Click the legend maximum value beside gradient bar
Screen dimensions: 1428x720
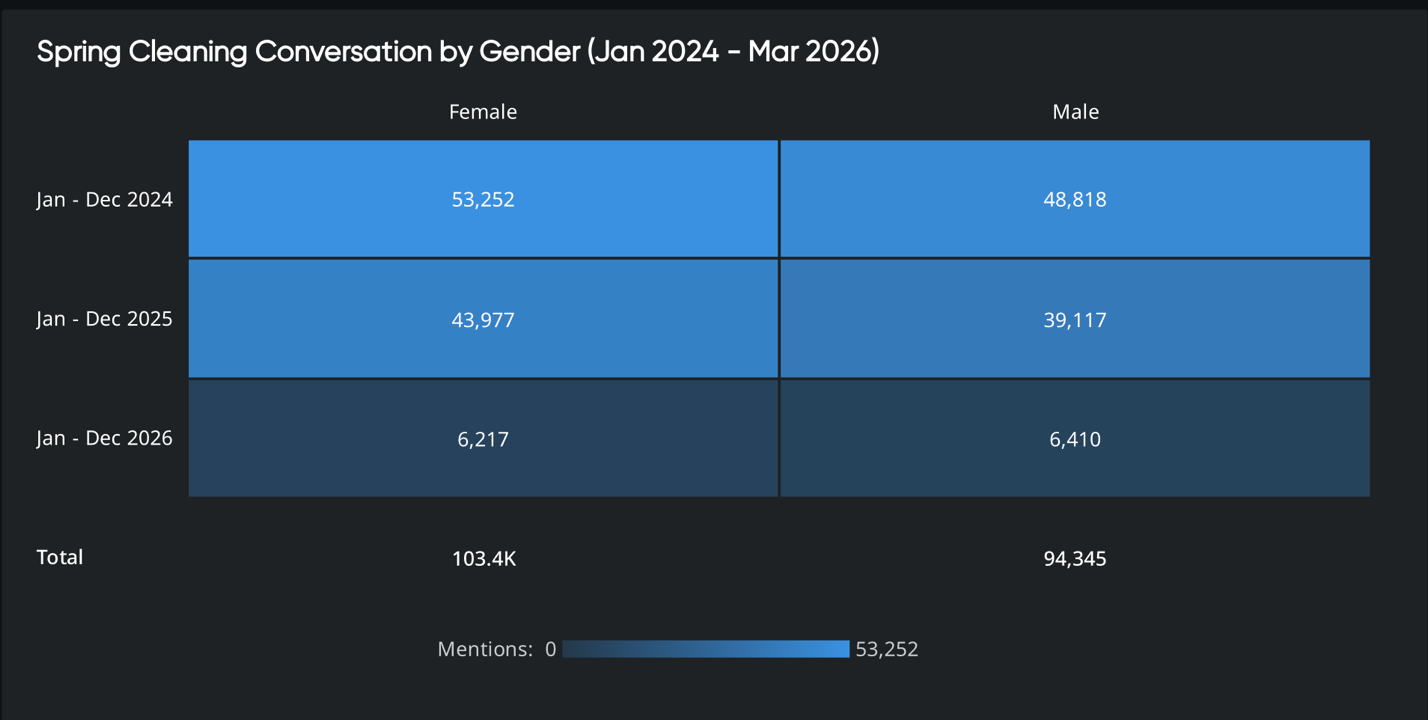pyautogui.click(x=887, y=649)
